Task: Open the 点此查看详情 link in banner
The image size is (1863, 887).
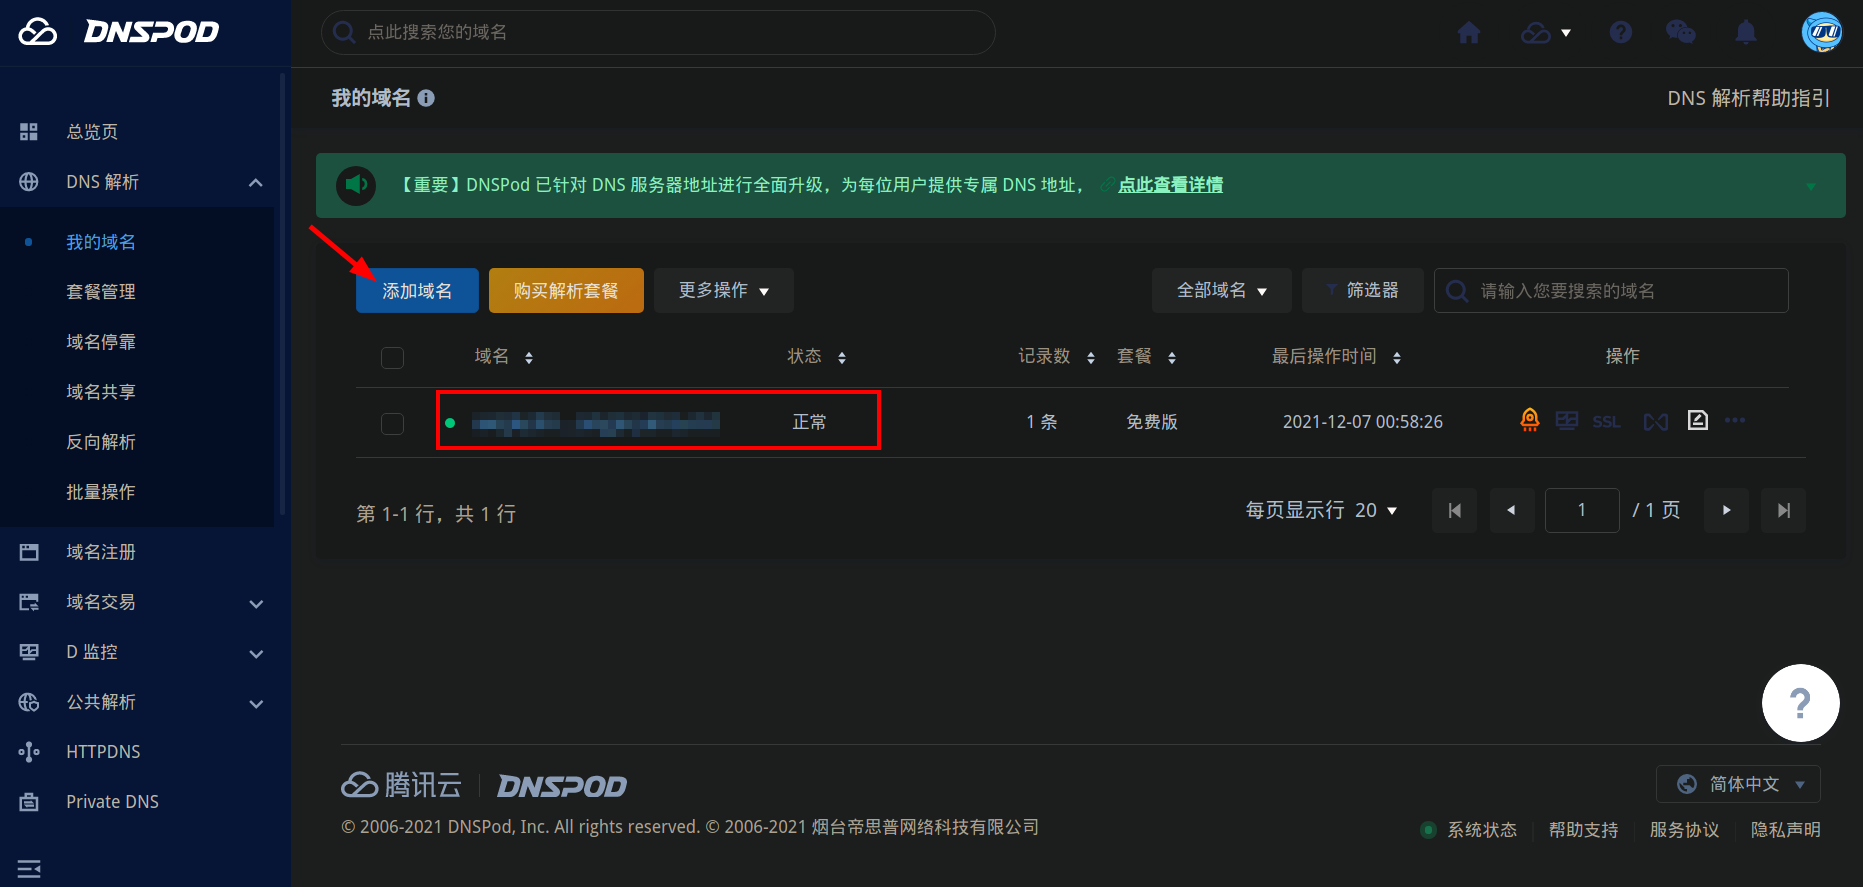Action: point(1170,185)
